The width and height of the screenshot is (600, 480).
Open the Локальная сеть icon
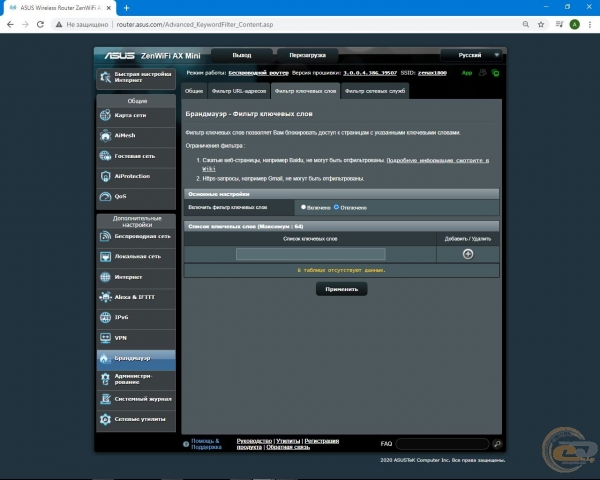pos(105,256)
